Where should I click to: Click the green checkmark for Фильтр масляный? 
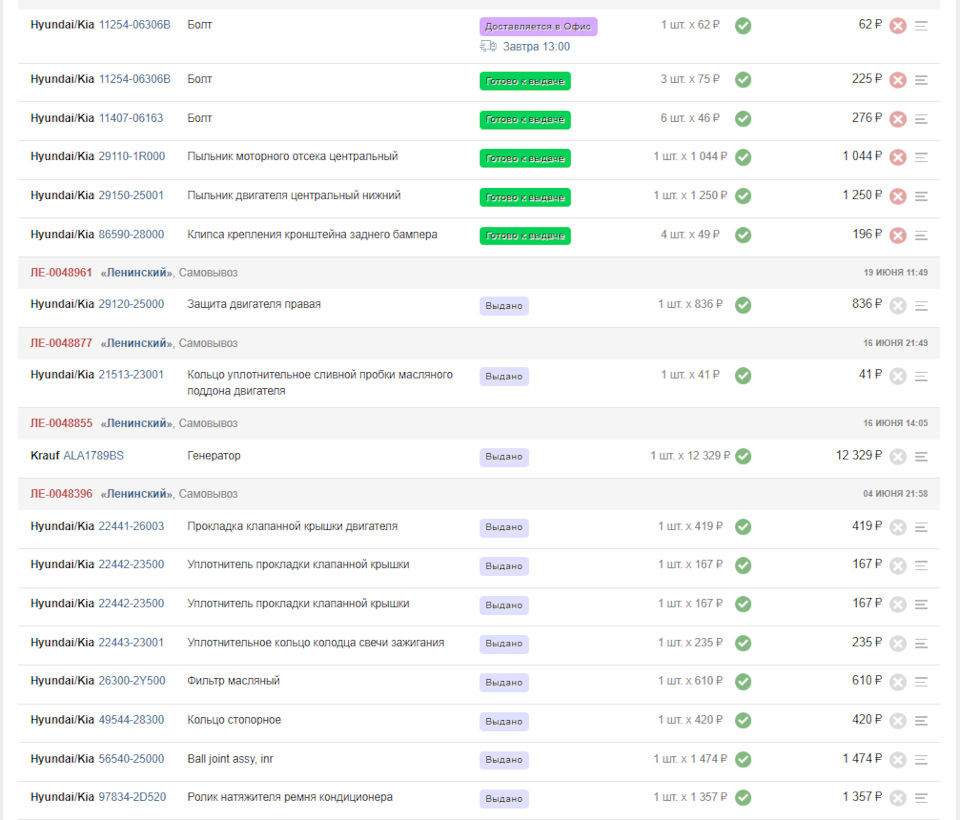point(743,682)
